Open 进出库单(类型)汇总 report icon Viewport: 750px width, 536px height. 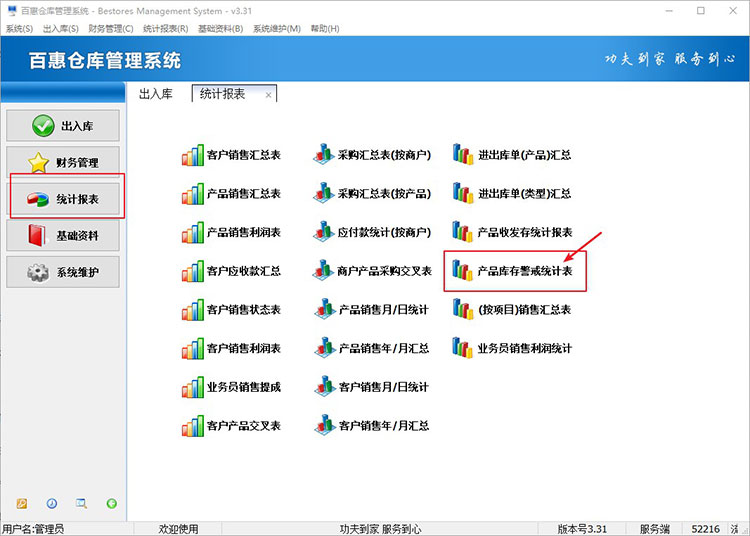point(463,193)
